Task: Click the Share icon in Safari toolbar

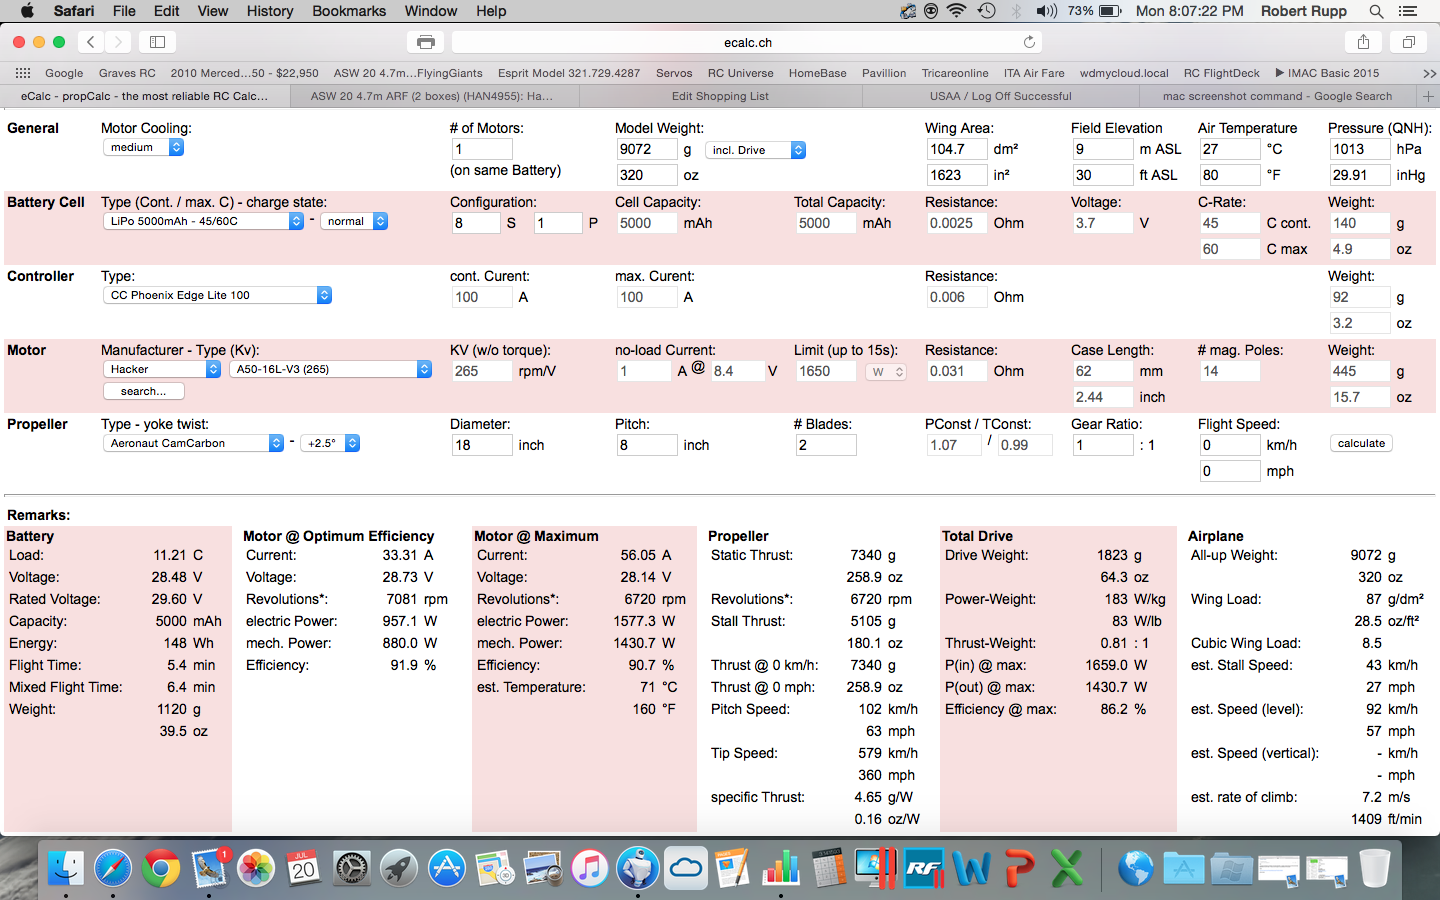Action: coord(1363,42)
